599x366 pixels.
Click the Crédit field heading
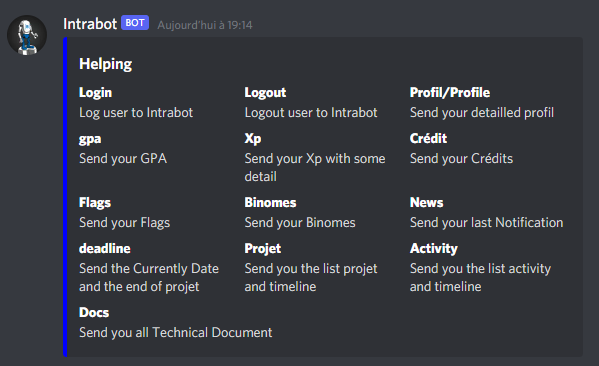coord(428,138)
